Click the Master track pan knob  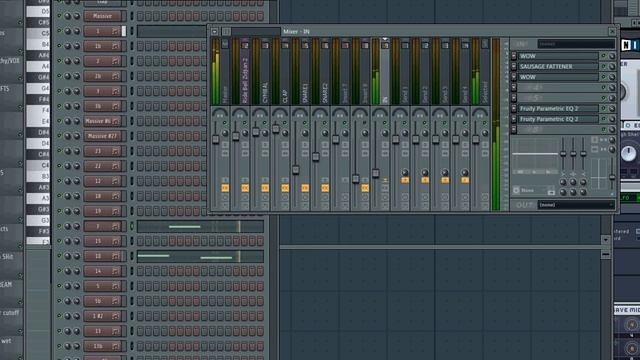[x=225, y=133]
